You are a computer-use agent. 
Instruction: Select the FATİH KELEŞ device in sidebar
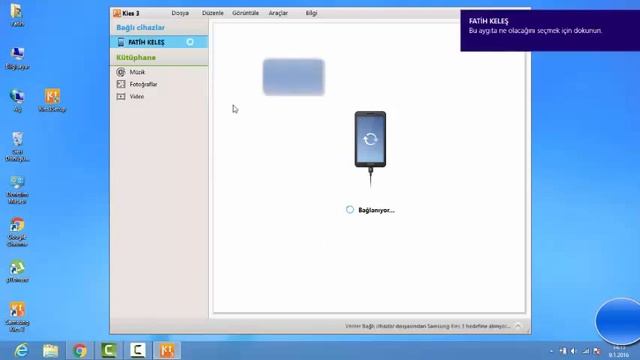click(159, 42)
